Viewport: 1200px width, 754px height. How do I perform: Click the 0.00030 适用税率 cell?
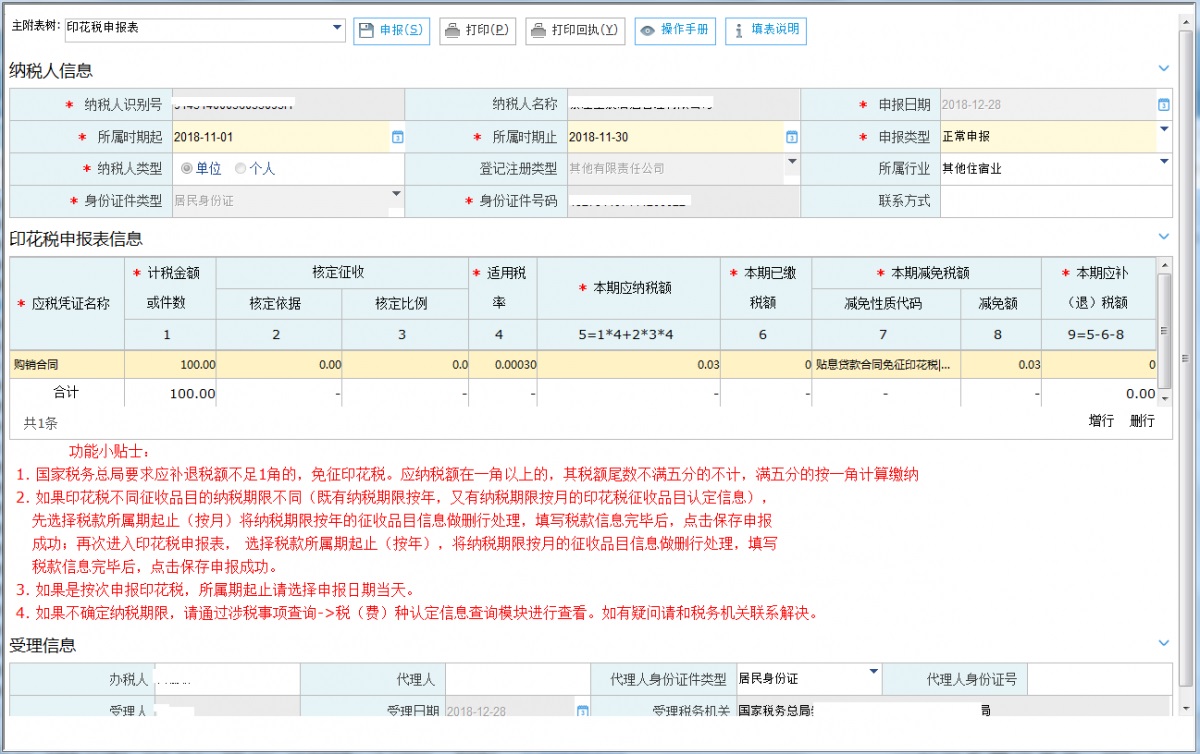pos(503,365)
